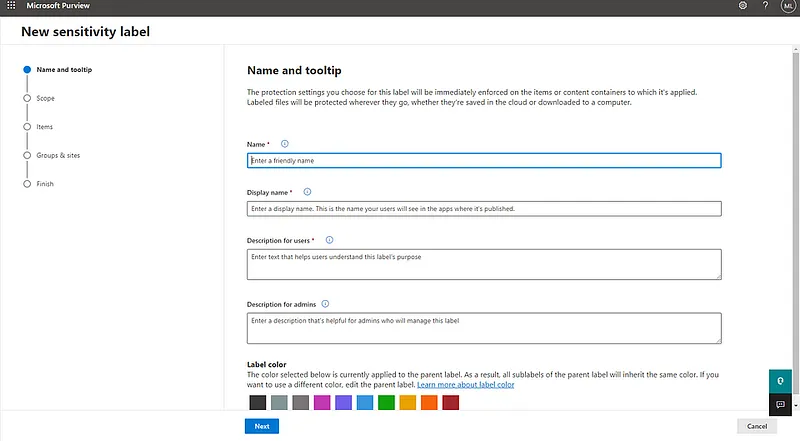Image resolution: width=800 pixels, height=441 pixels.
Task: Open the teal help assistant icon
Action: 780,381
